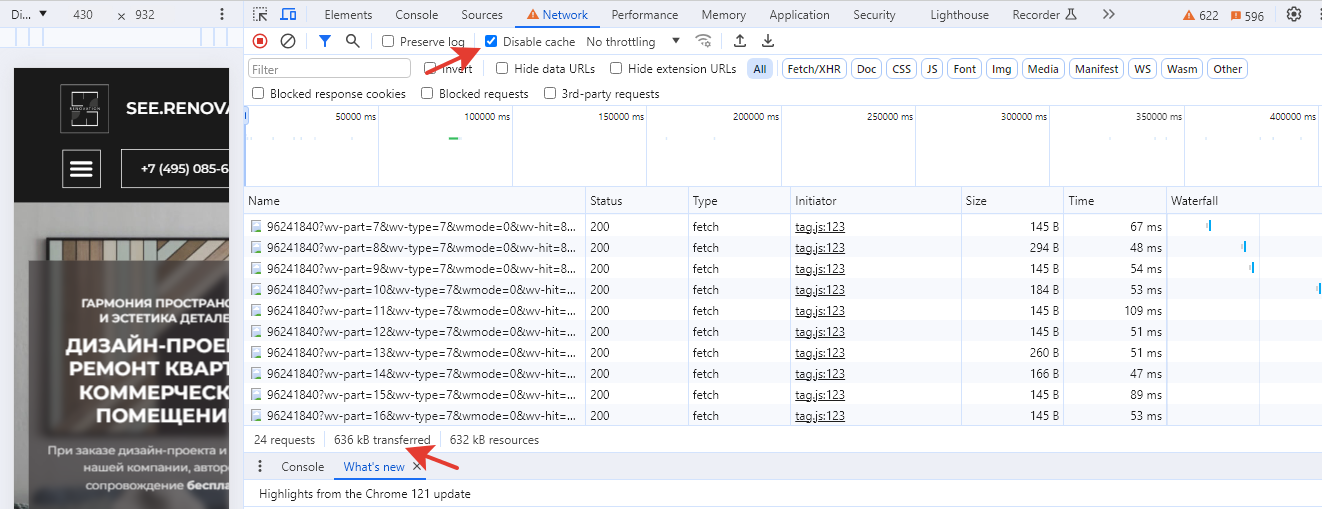Switch to the Performance tab
Image resolution: width=1322 pixels, height=509 pixels.
pos(644,15)
